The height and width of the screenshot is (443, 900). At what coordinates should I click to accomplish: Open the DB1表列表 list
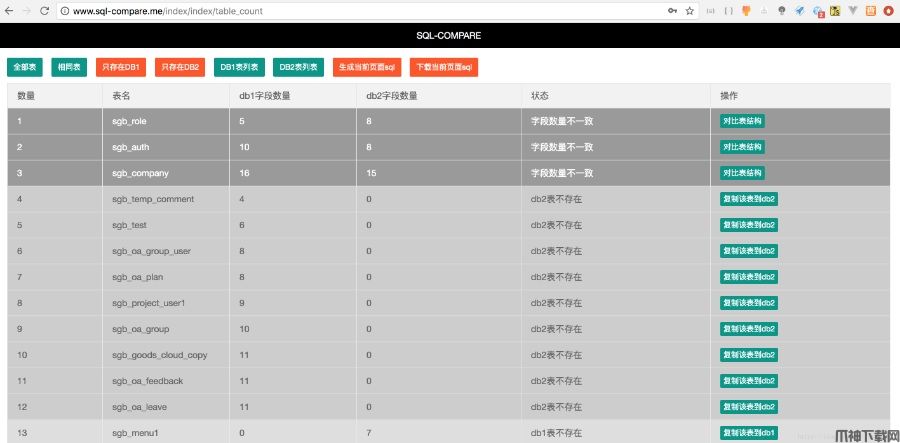pyautogui.click(x=240, y=67)
